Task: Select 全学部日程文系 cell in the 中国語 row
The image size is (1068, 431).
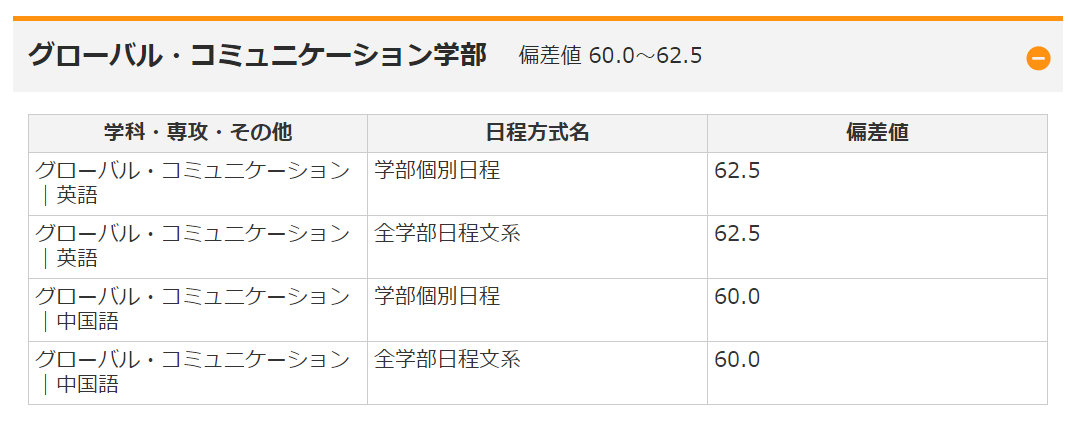Action: (x=537, y=373)
